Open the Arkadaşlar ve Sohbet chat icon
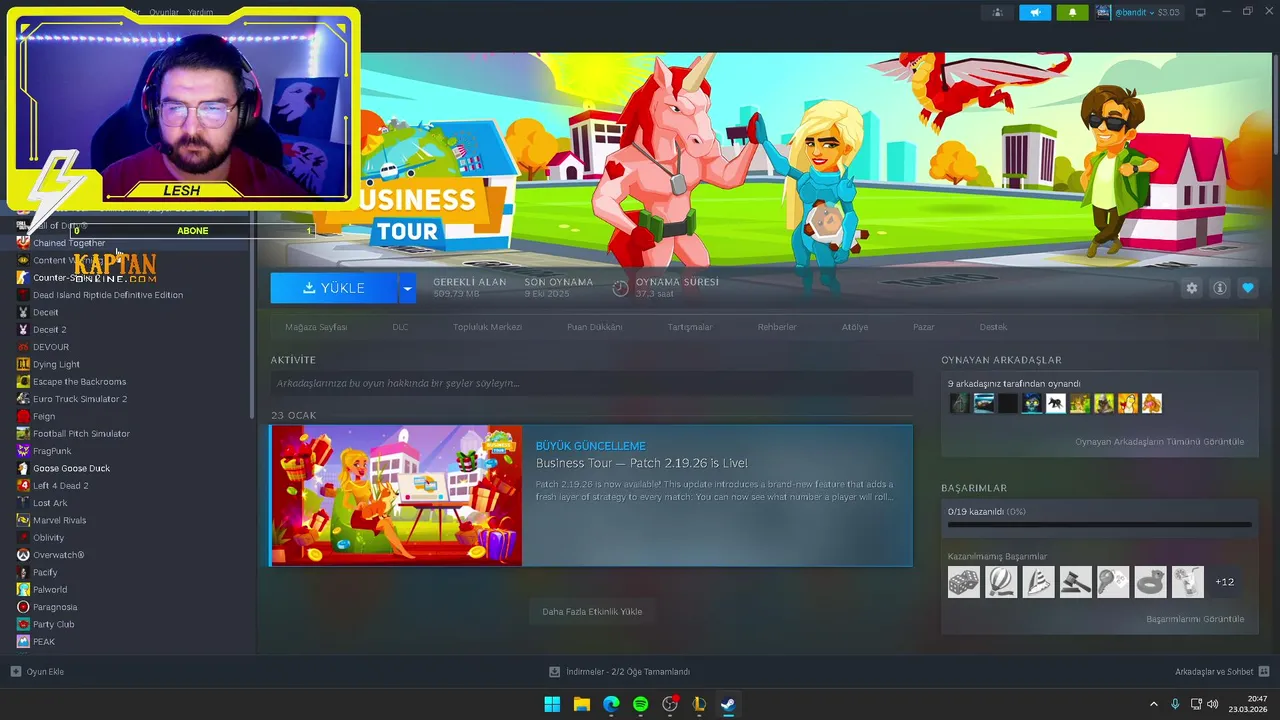 (1263, 672)
